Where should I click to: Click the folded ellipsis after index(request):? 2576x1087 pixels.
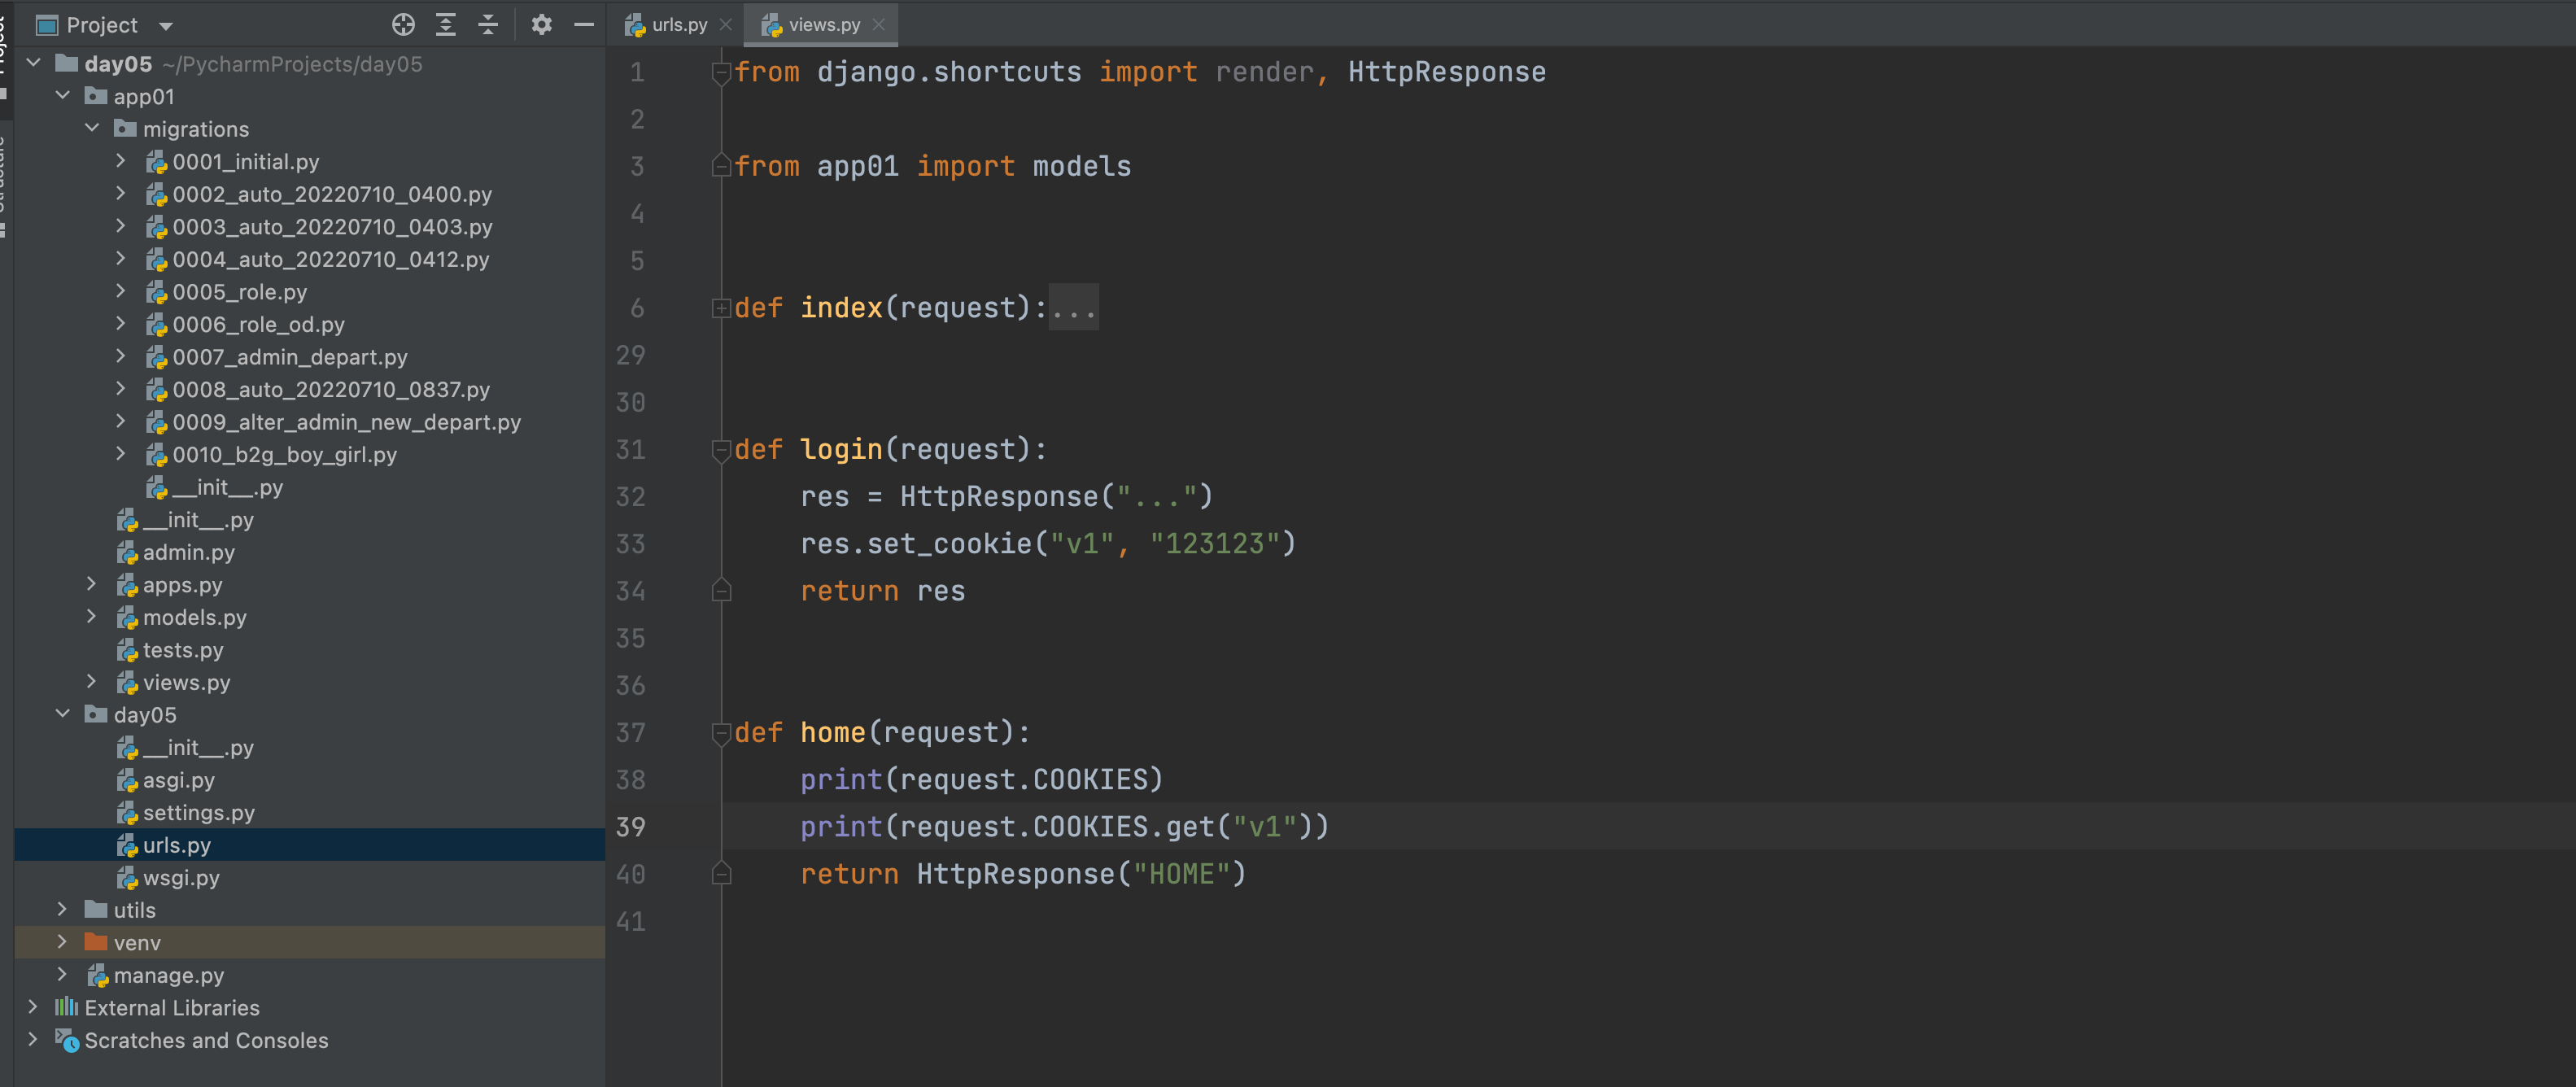(x=1073, y=308)
